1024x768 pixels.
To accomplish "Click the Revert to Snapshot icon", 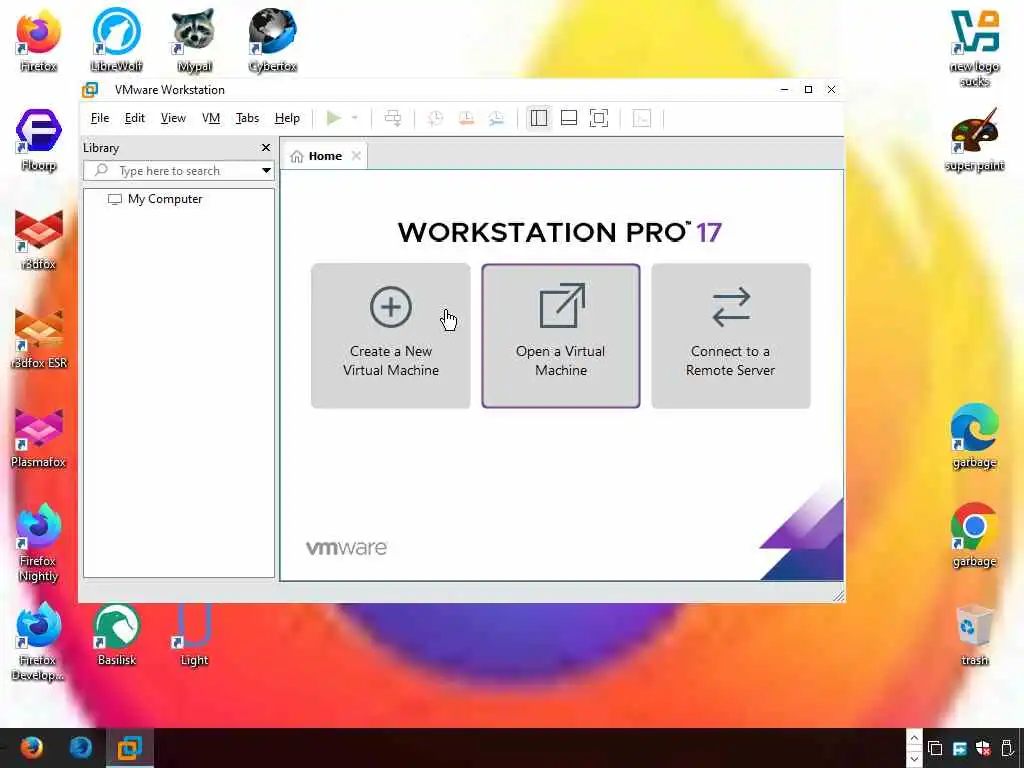I will [x=466, y=118].
